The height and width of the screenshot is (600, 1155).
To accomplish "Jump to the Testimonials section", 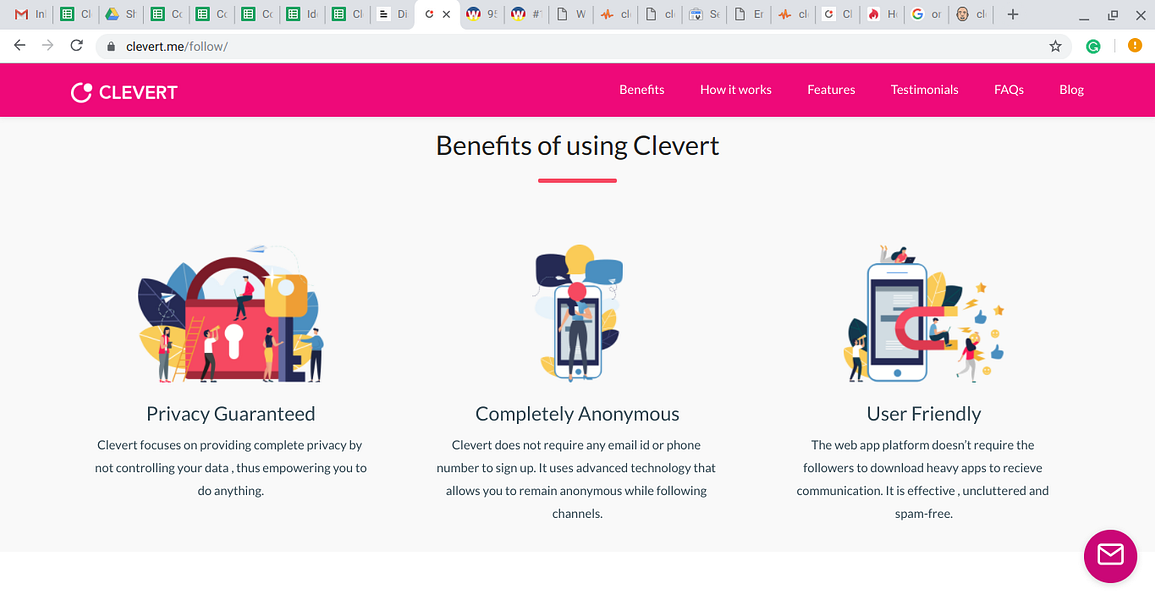I will (924, 90).
